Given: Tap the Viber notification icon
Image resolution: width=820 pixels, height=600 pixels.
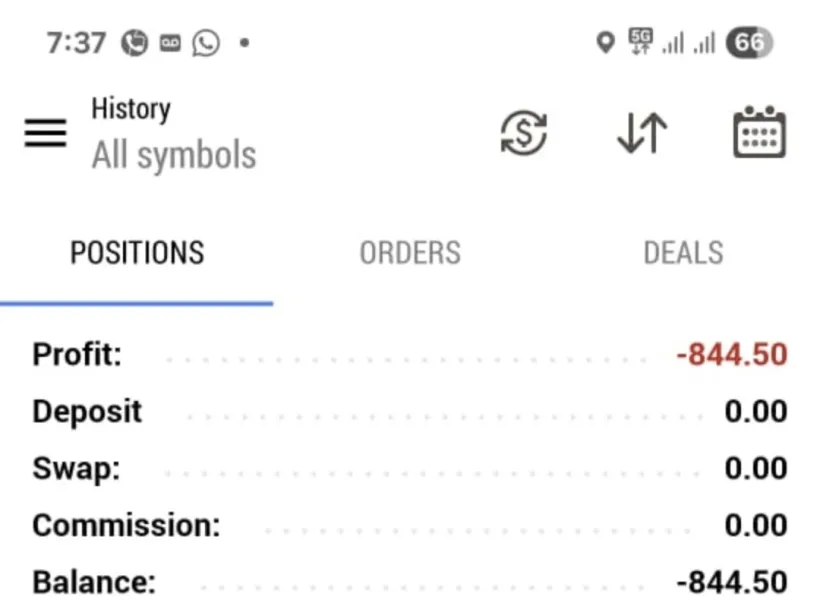Looking at the screenshot, I should 134,43.
